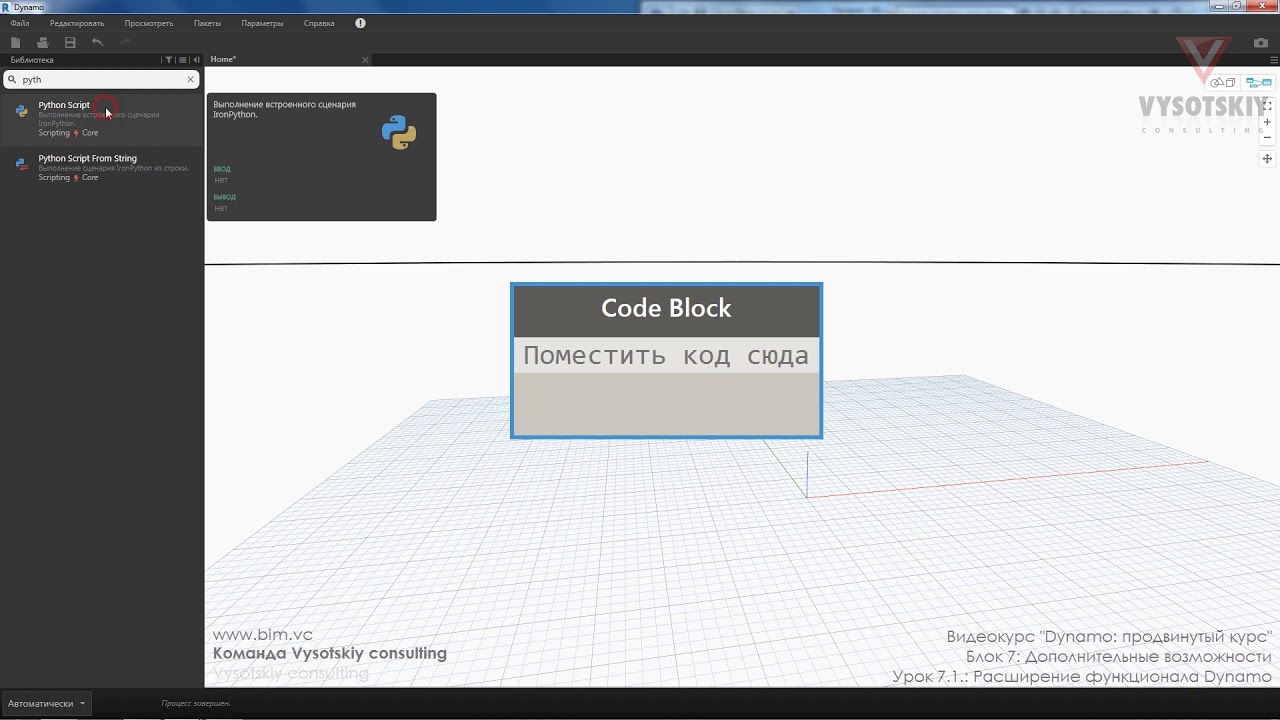This screenshot has height=720, width=1280.
Task: Open the Файл menu
Action: click(20, 23)
